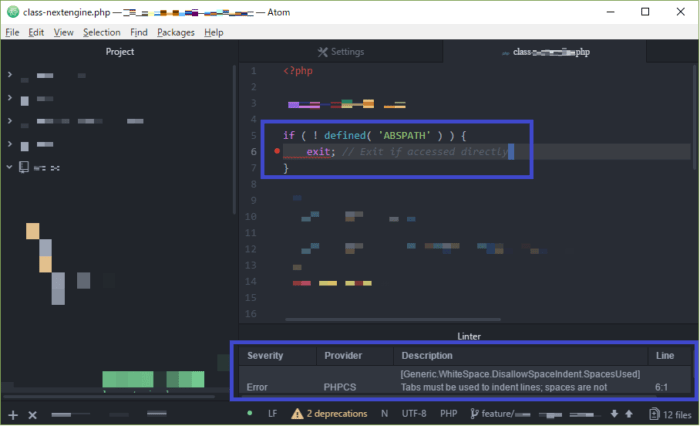Screen dimensions: 700x426
Task: Open the Packages menu
Action: point(176,32)
